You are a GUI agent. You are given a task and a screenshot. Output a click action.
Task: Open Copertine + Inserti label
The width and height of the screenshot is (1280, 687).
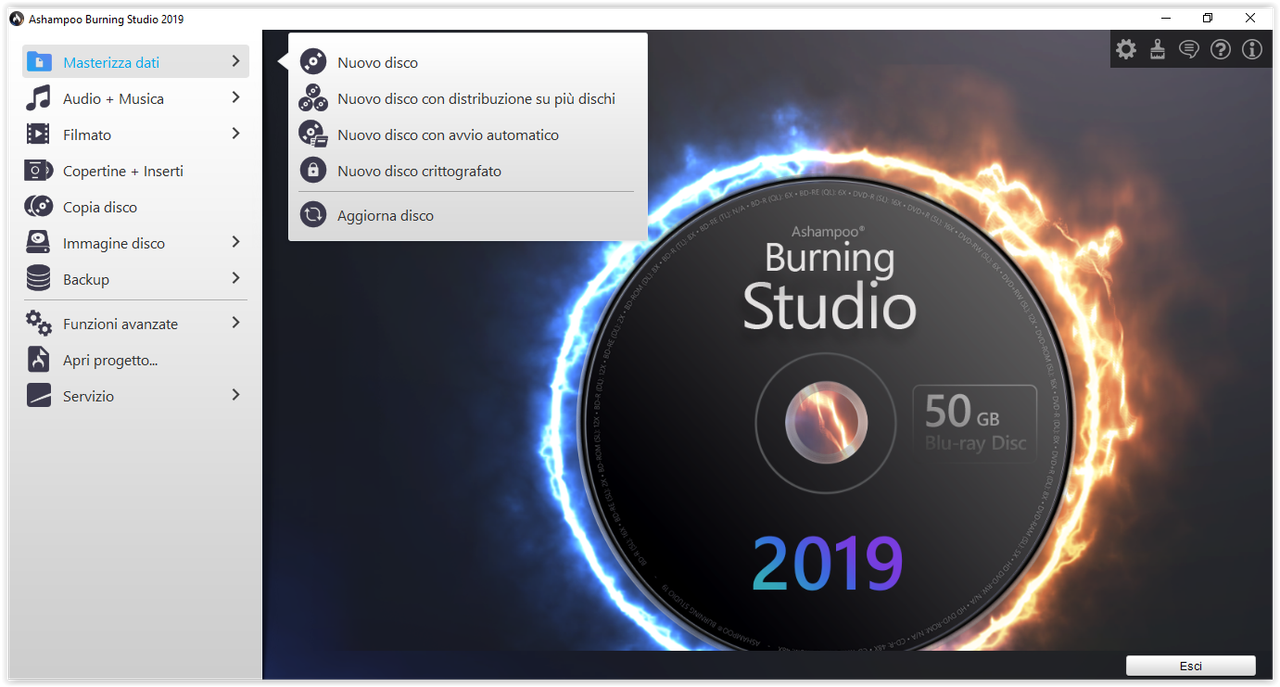coord(123,171)
